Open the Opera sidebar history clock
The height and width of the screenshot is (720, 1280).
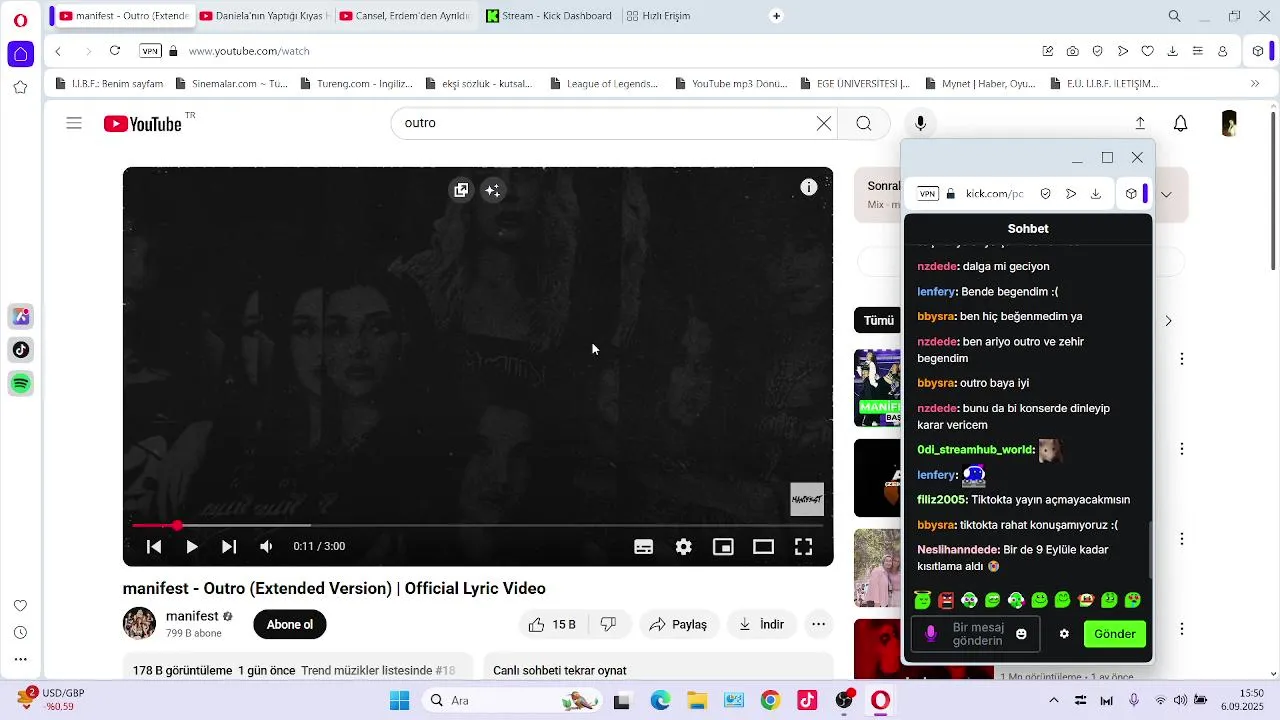click(20, 633)
